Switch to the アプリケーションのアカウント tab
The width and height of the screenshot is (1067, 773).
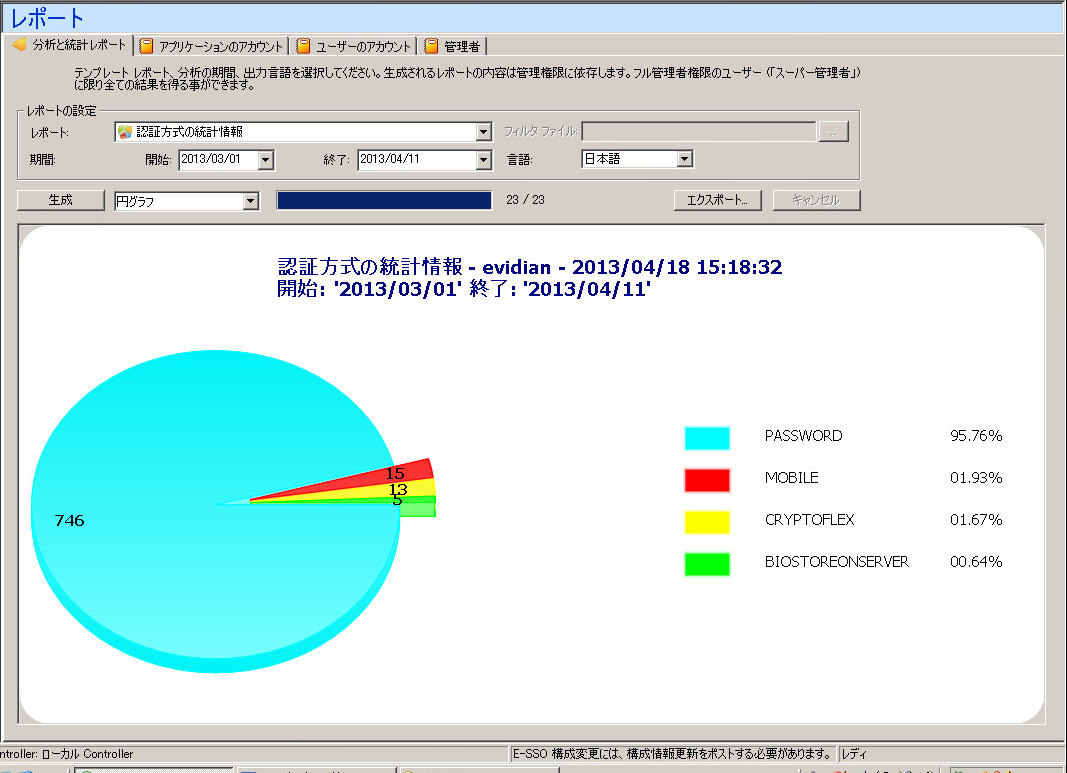[213, 46]
